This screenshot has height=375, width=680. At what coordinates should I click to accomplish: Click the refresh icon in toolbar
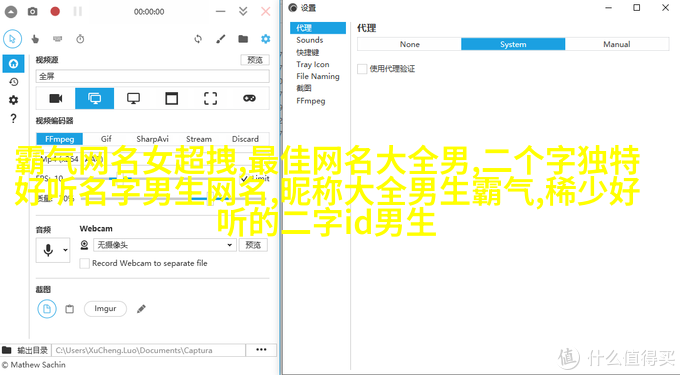[198, 39]
